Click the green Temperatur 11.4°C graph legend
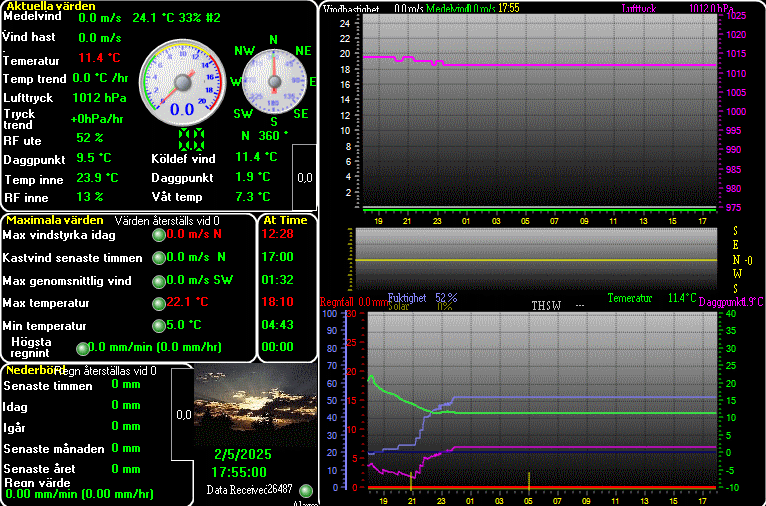766x506 pixels. (652, 297)
